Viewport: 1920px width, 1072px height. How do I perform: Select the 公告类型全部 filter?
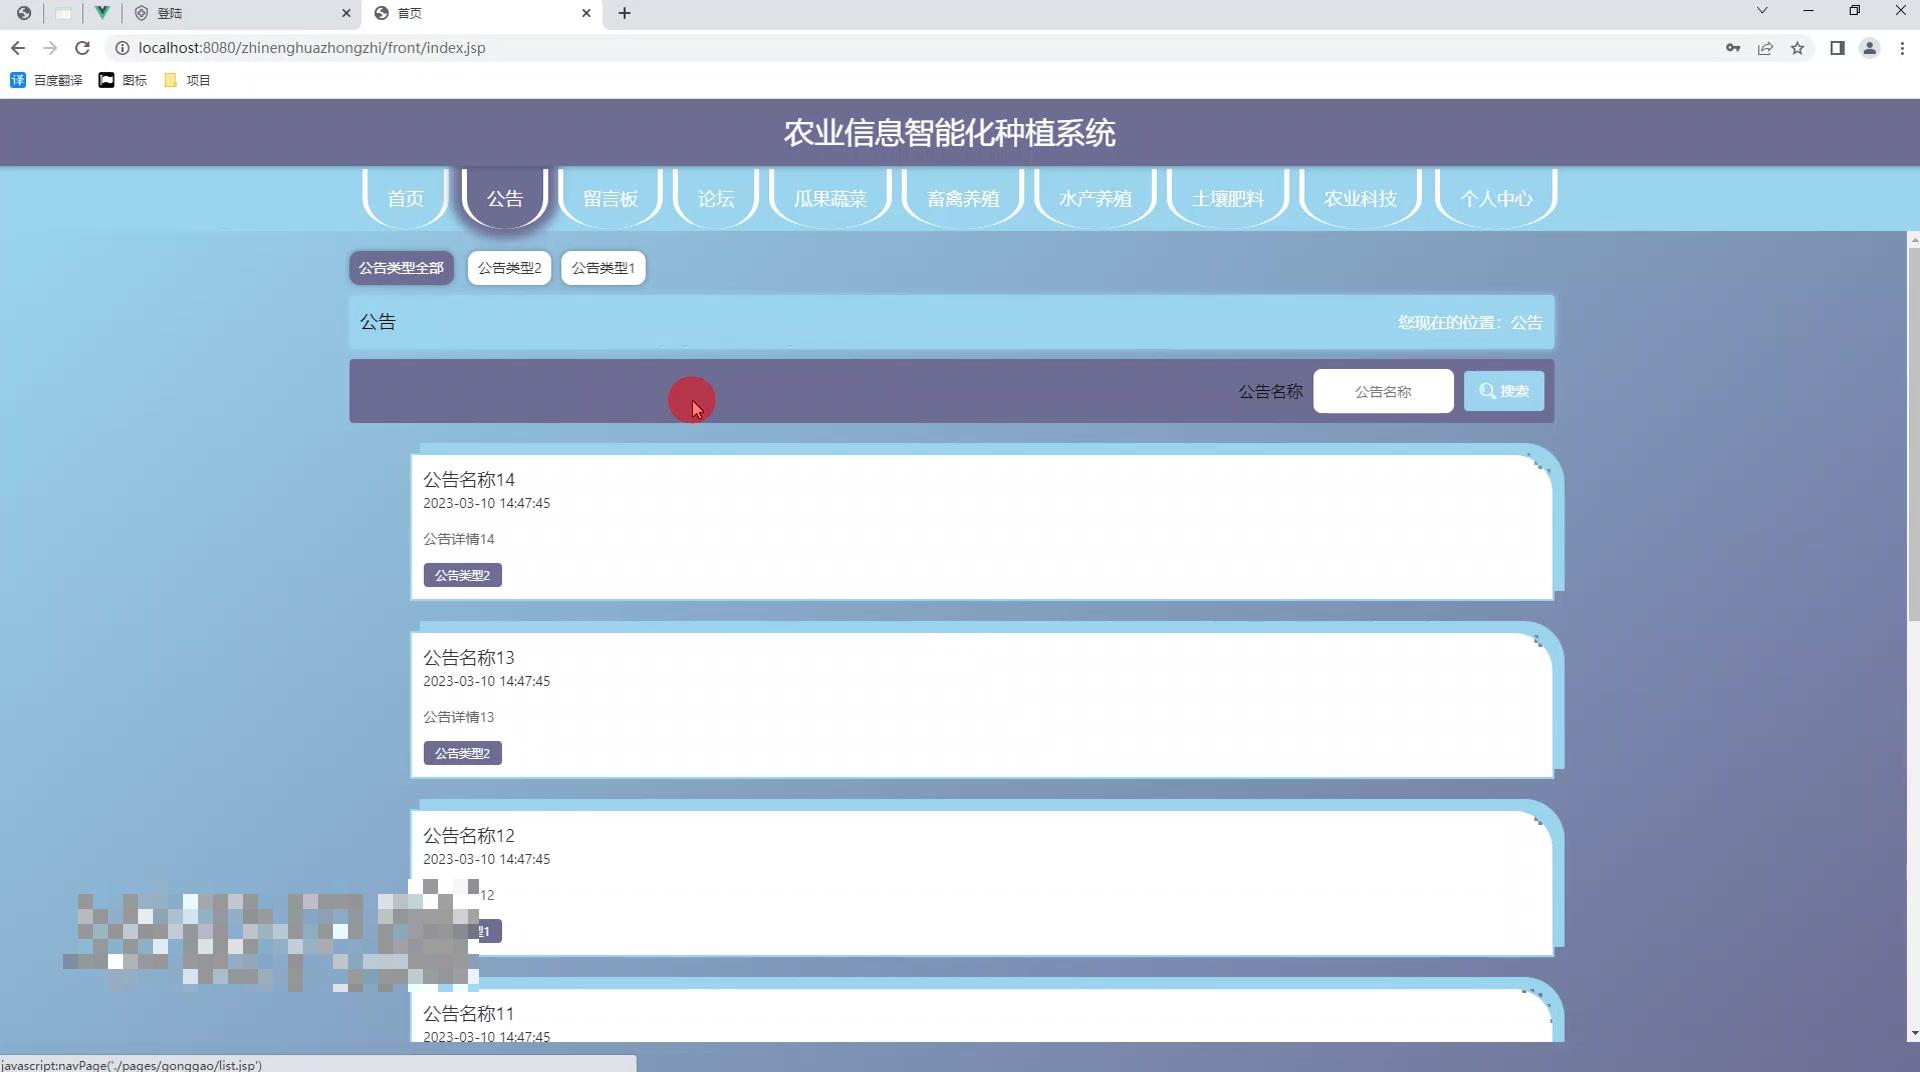click(401, 268)
